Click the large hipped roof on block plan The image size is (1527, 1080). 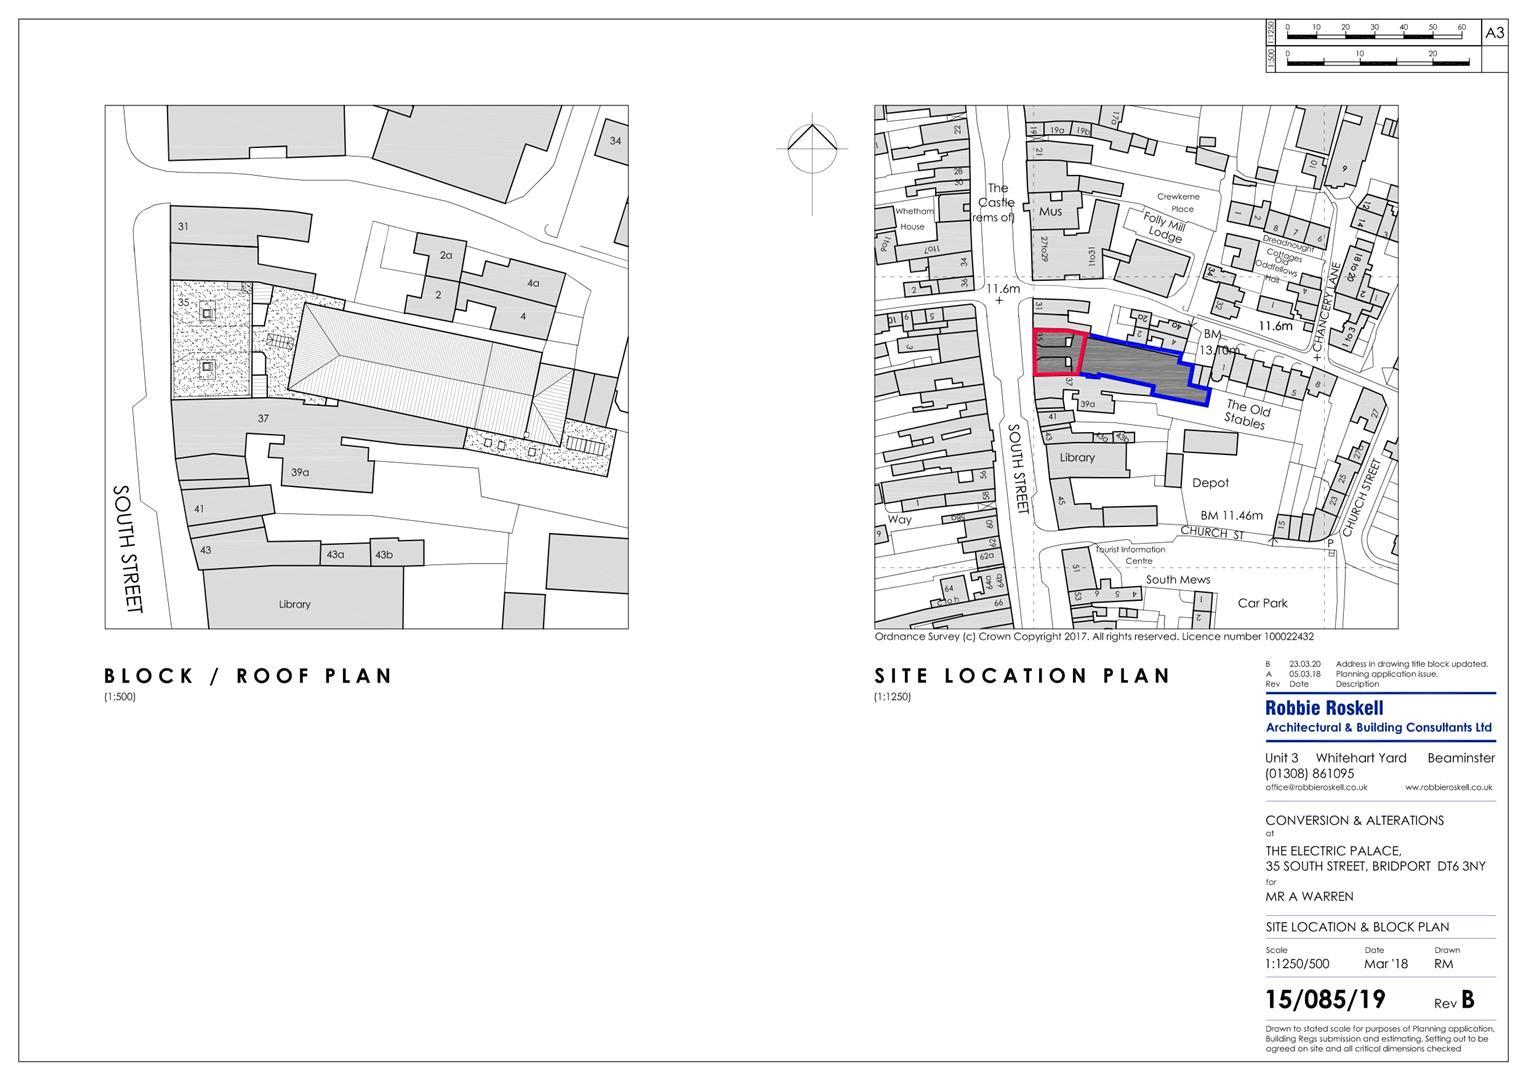point(417,368)
